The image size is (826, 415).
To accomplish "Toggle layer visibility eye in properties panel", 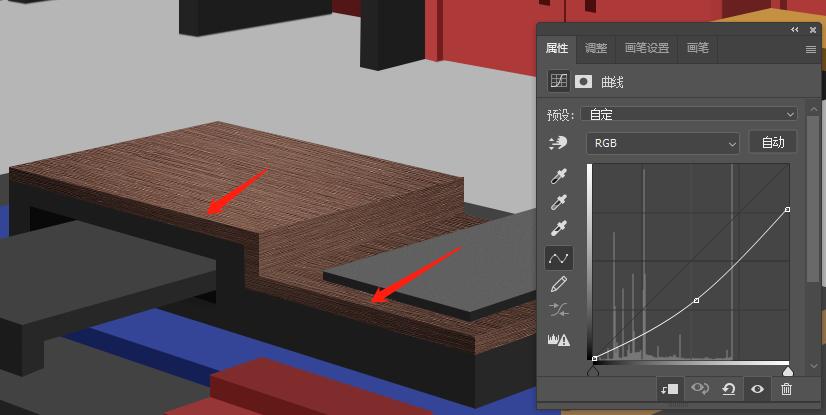I will tap(758, 389).
